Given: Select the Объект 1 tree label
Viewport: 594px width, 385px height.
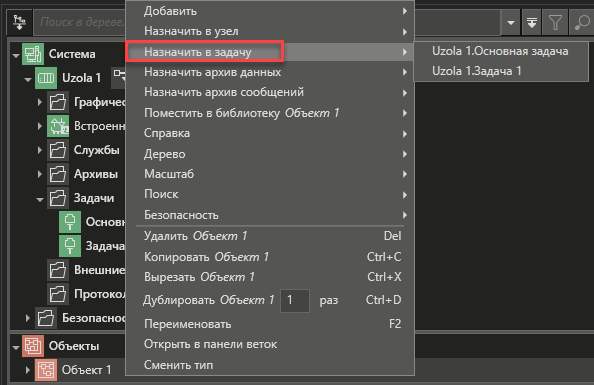Looking at the screenshot, I should [87, 369].
